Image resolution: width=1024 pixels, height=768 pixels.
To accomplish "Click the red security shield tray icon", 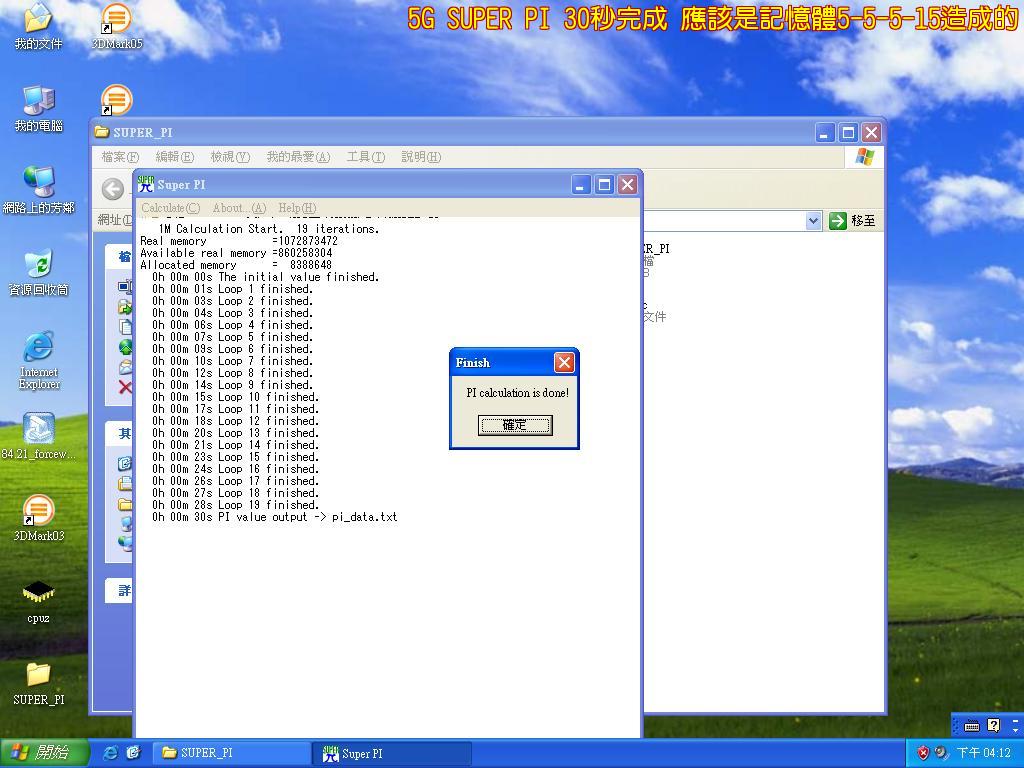I will (x=923, y=753).
